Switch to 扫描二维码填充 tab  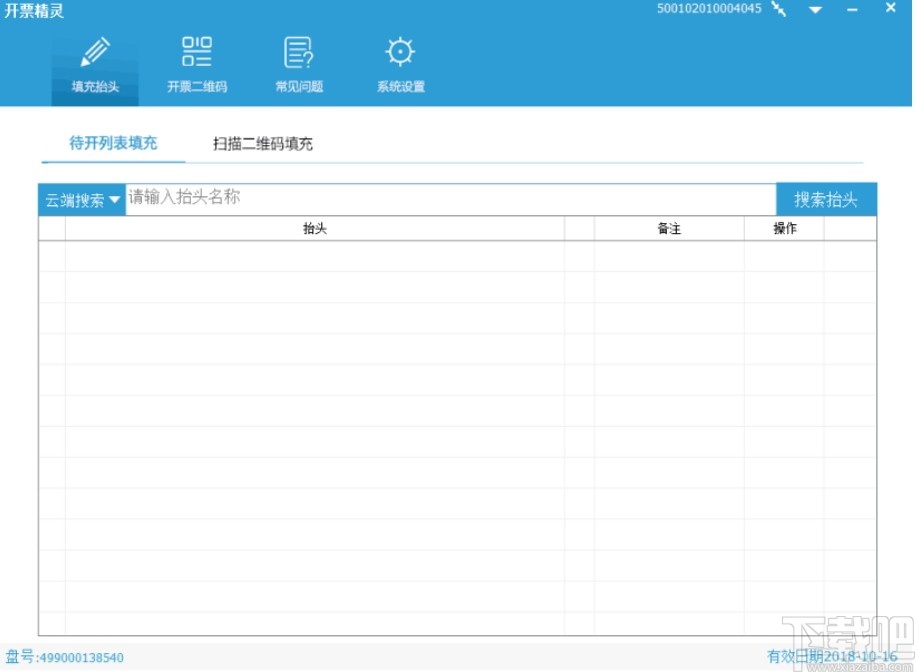[263, 144]
